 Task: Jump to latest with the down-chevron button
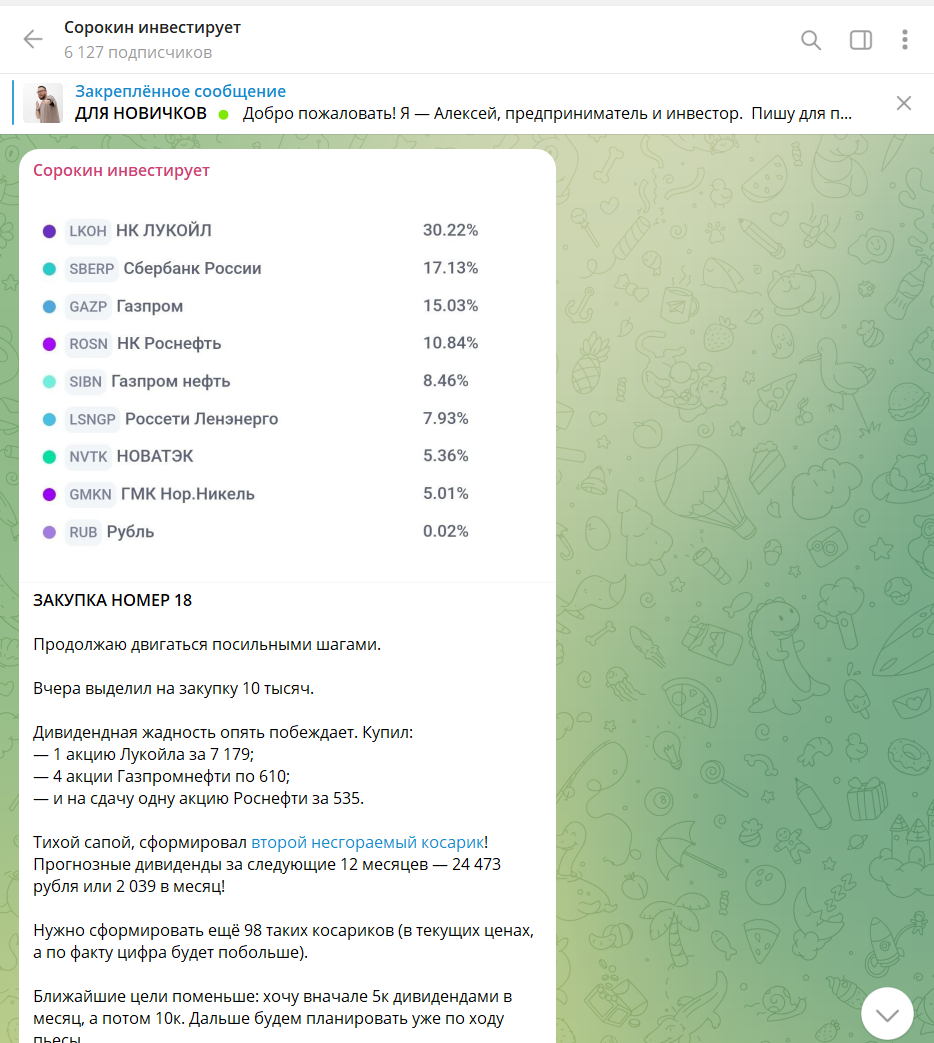(x=887, y=1014)
